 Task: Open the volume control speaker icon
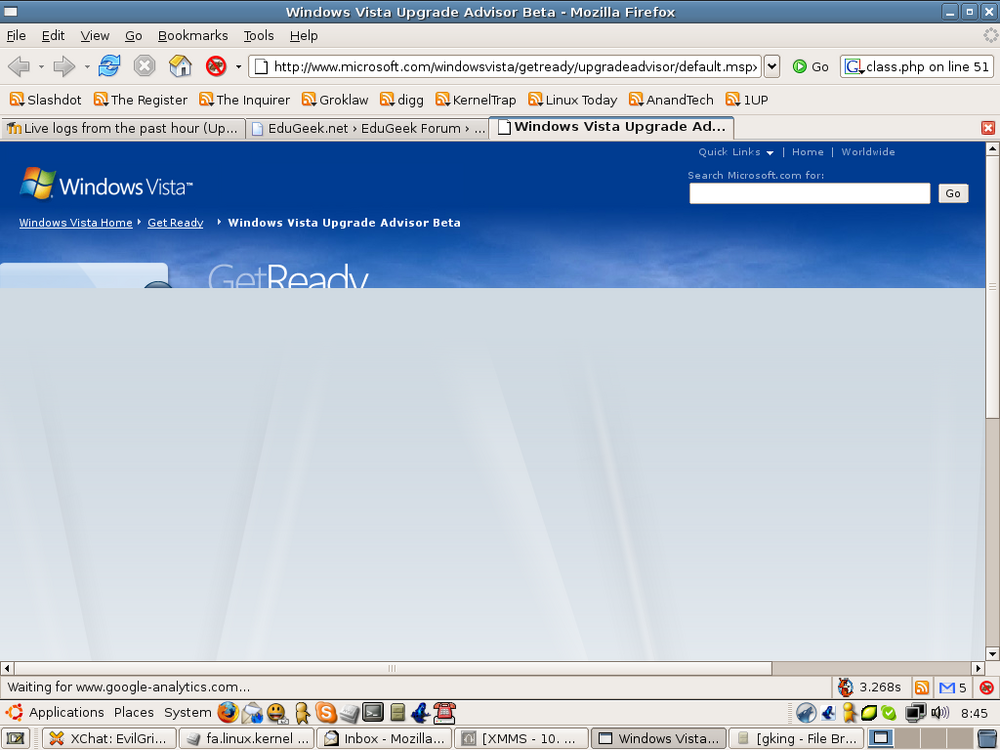pos(940,712)
